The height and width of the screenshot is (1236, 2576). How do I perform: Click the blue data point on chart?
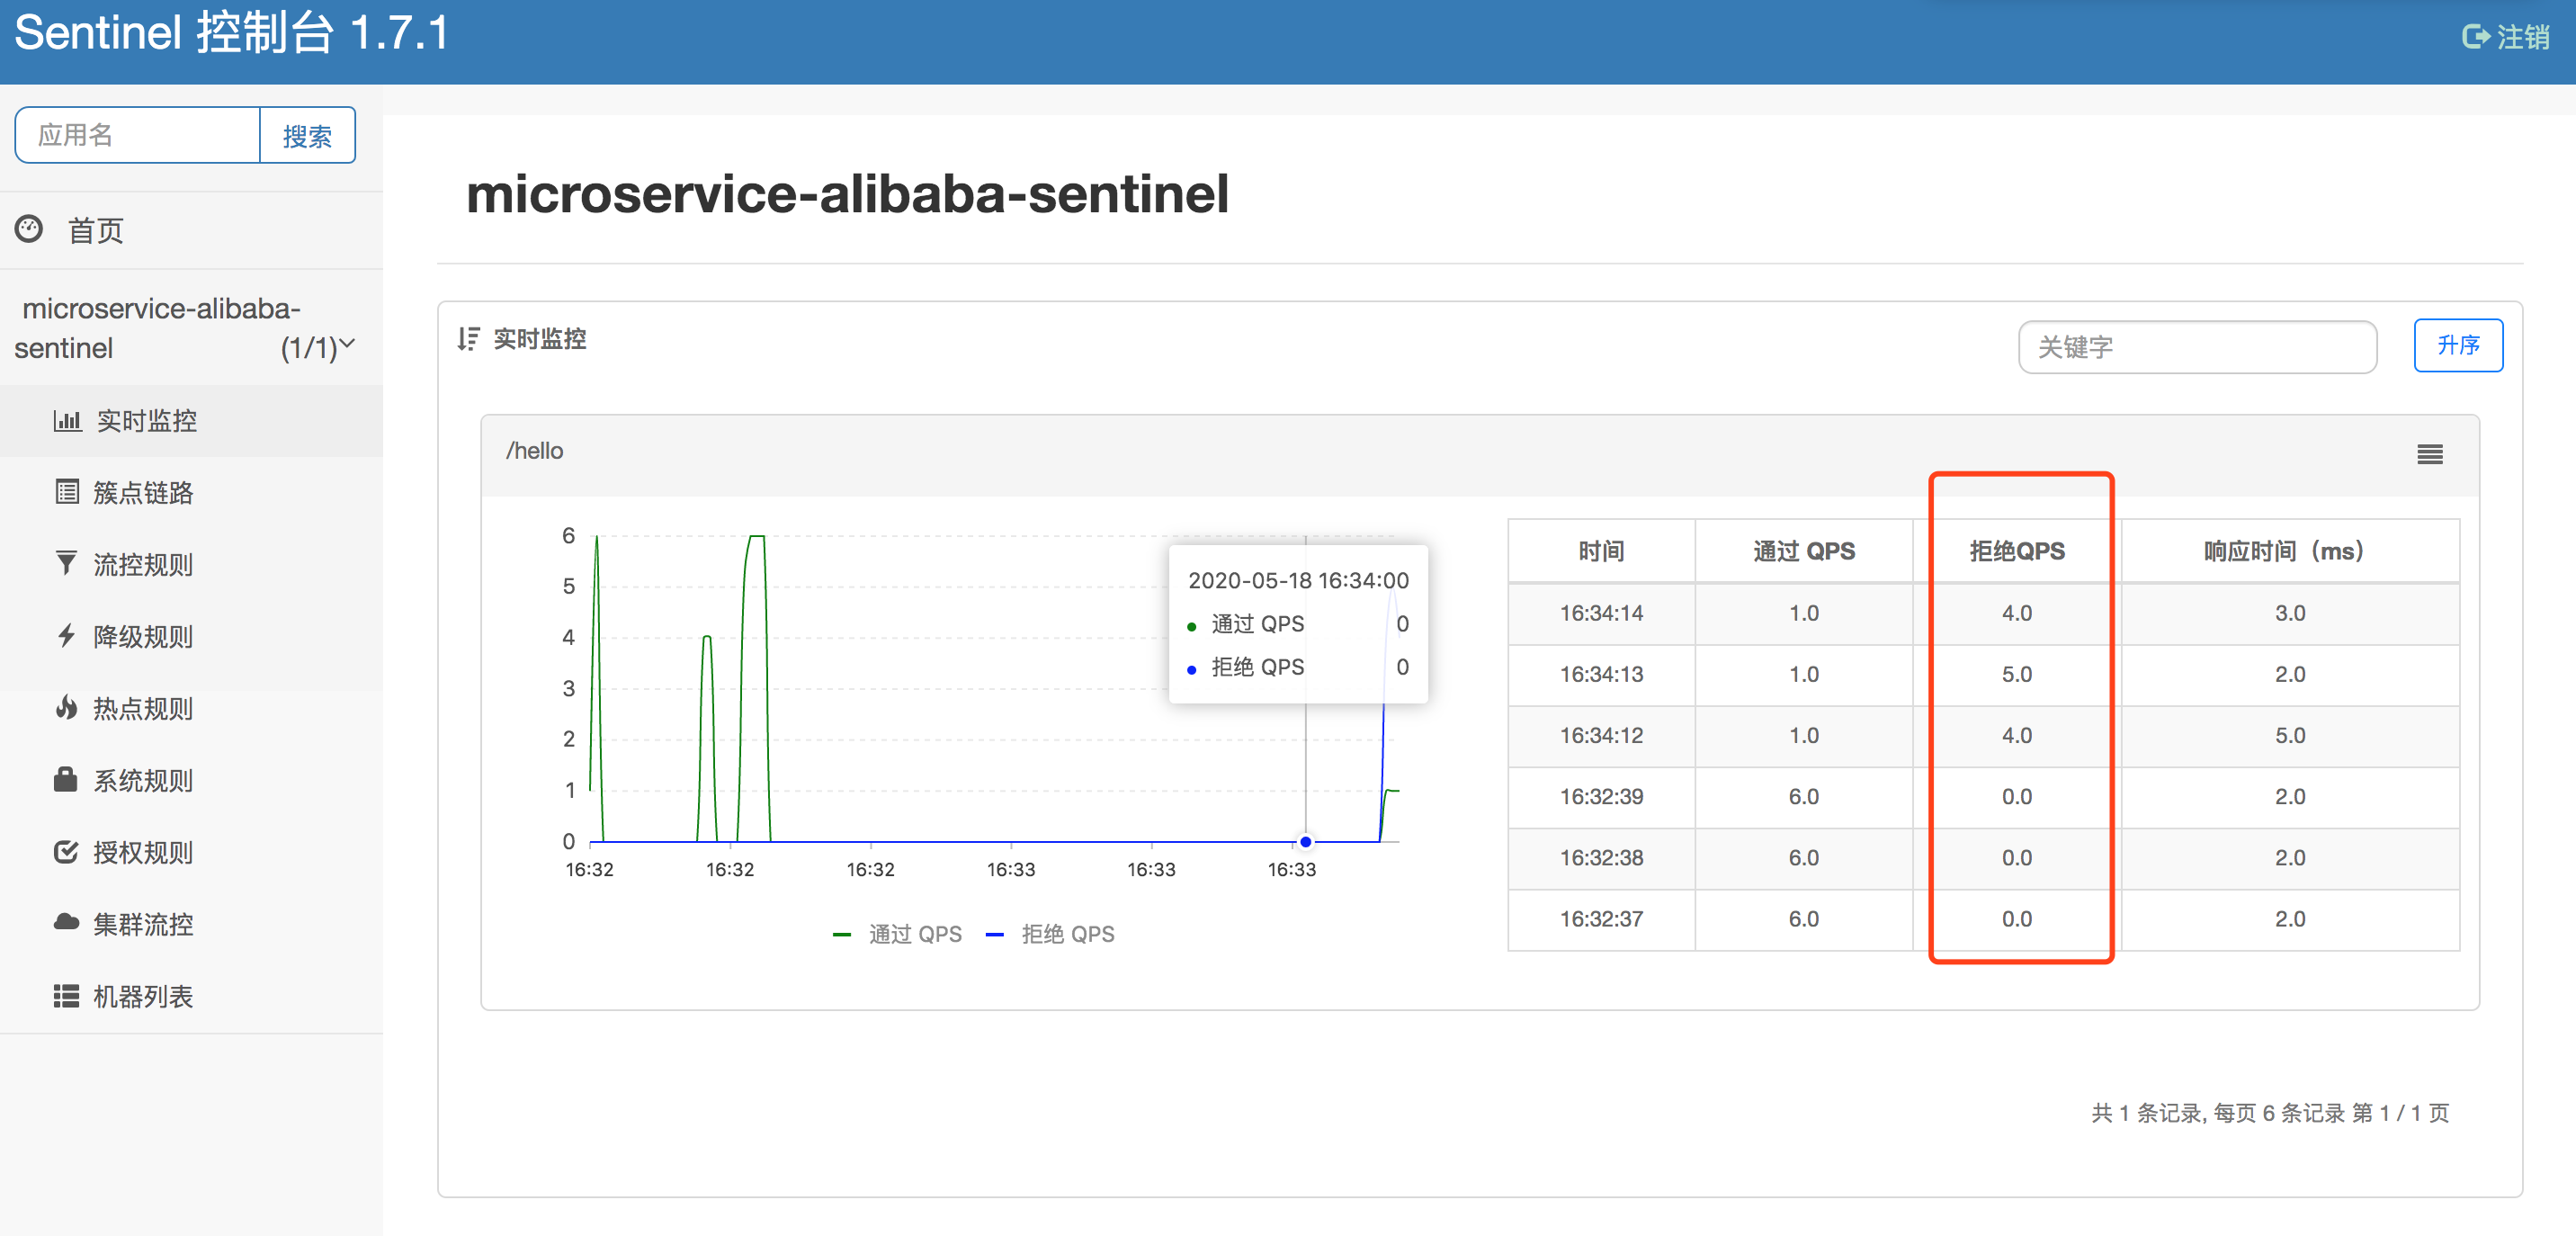(x=1305, y=842)
